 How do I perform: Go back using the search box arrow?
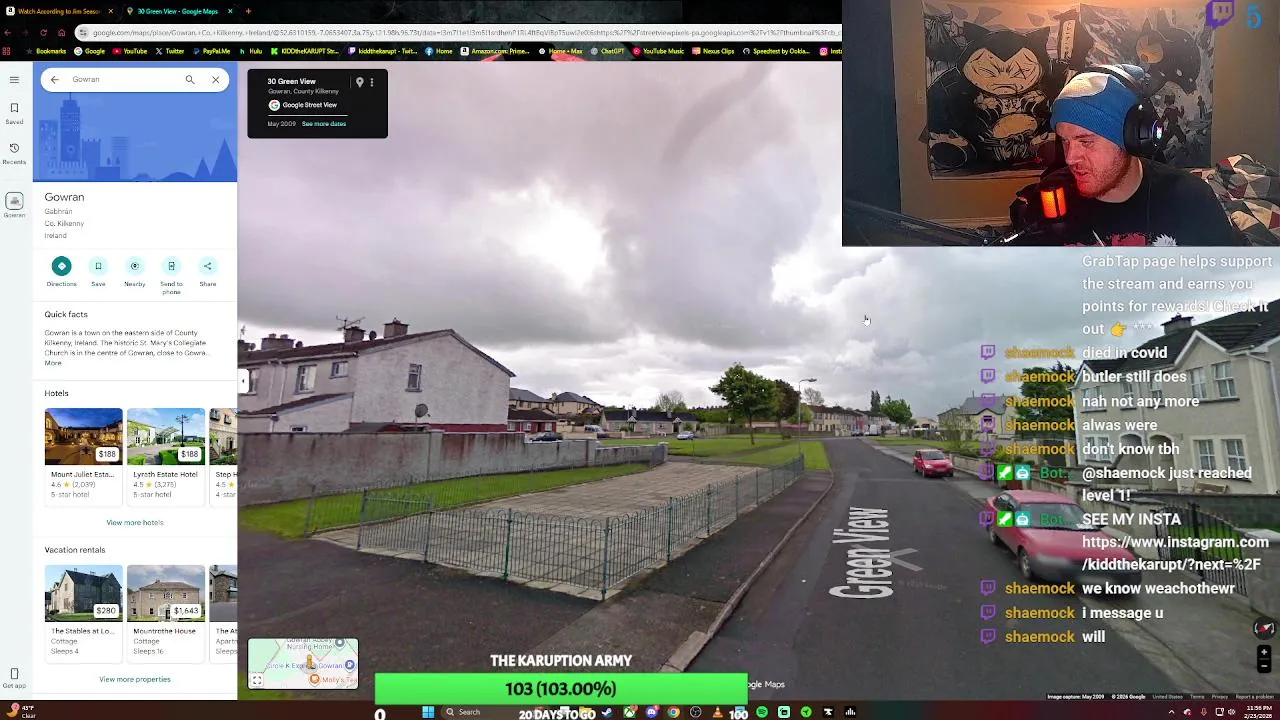(55, 79)
